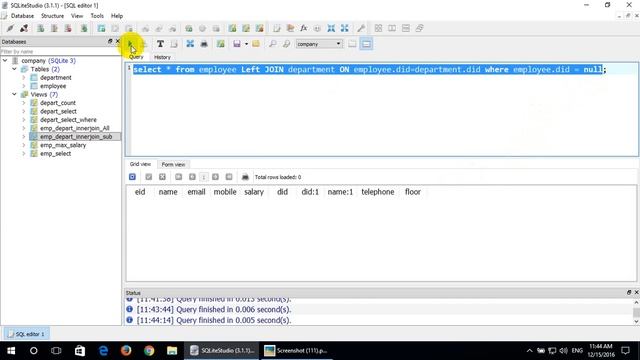Viewport: 640px width, 360px height.
Task: Click the eid column header
Action: point(140,192)
